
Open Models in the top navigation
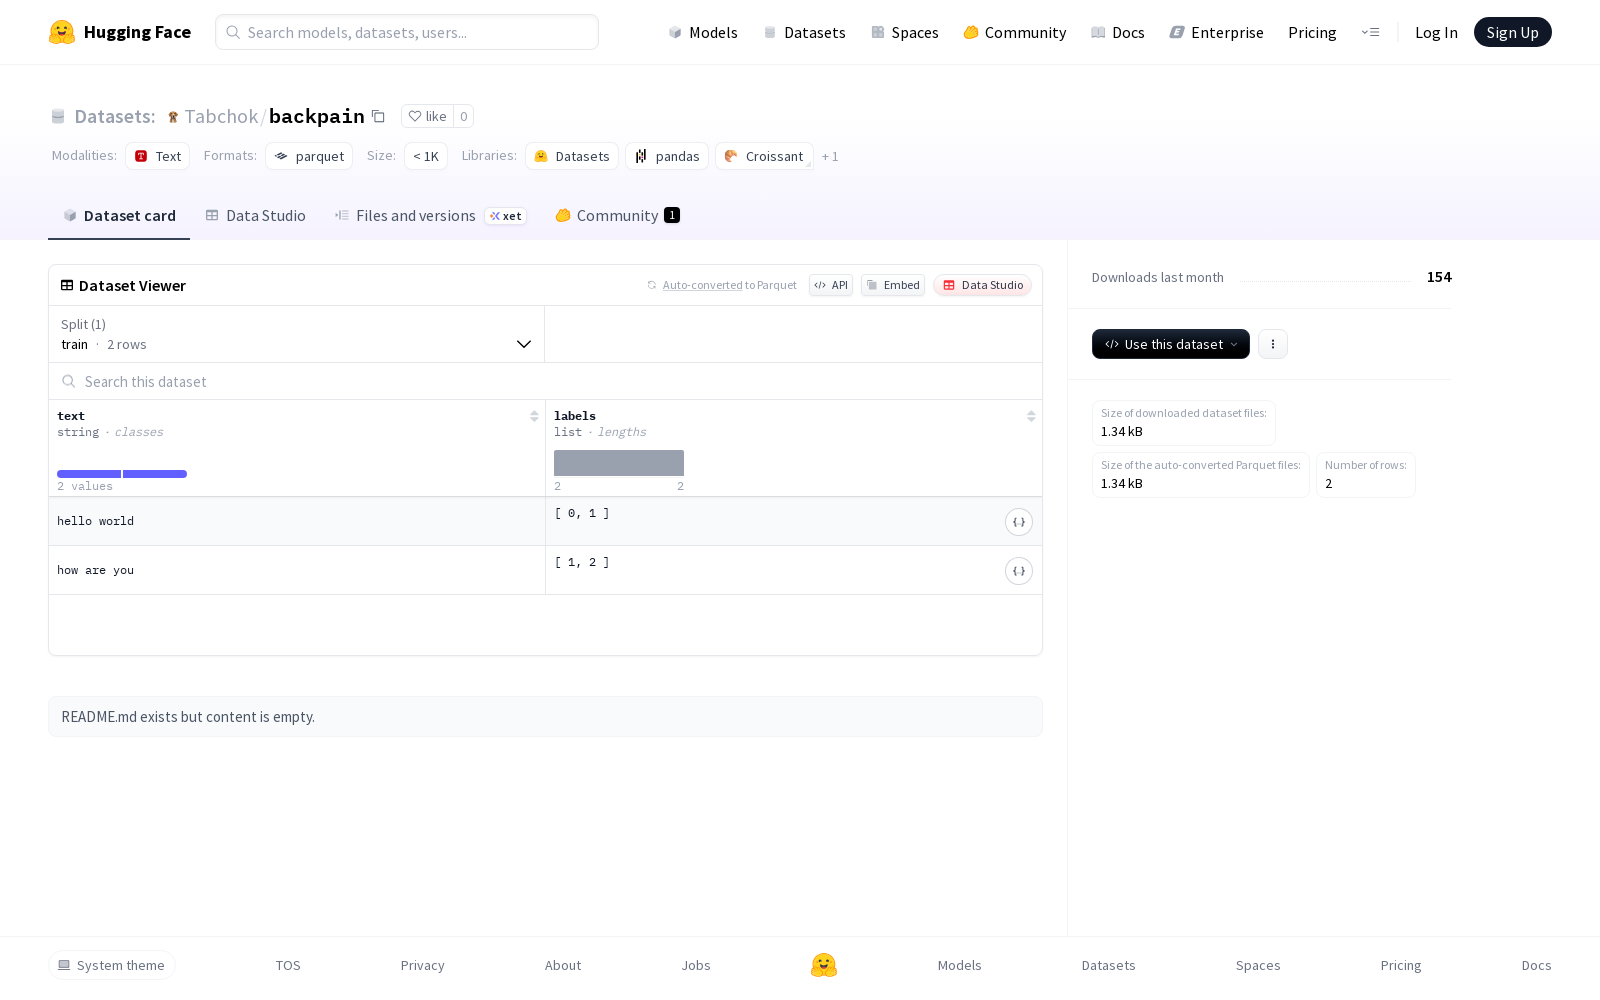point(703,32)
